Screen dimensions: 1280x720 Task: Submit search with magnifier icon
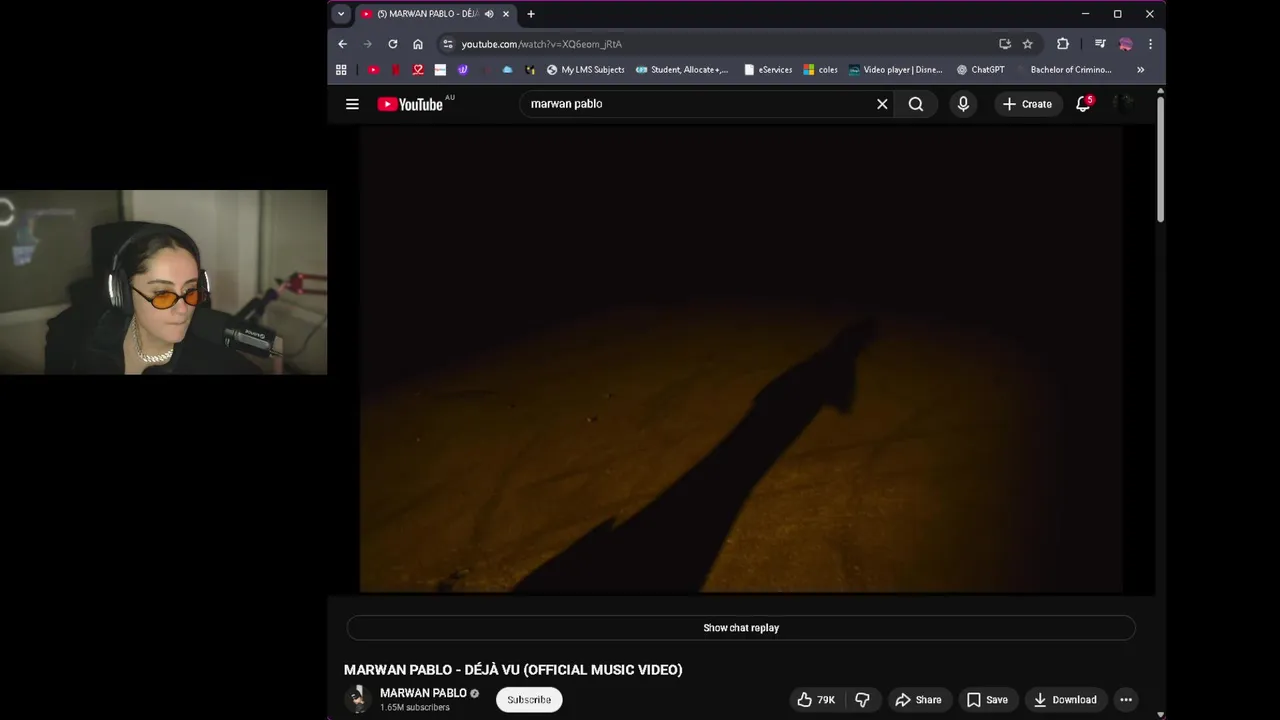(916, 104)
